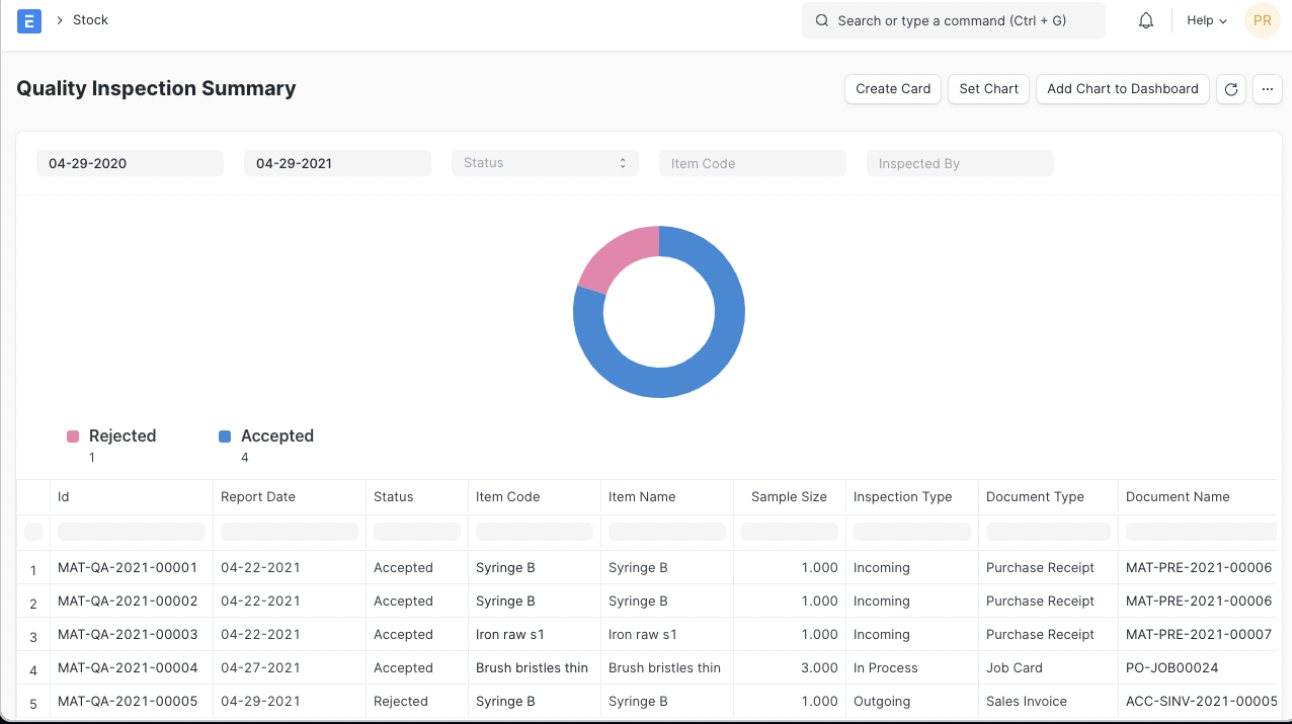Go to the Stock breadcrumb
The image size is (1292, 724).
90,20
